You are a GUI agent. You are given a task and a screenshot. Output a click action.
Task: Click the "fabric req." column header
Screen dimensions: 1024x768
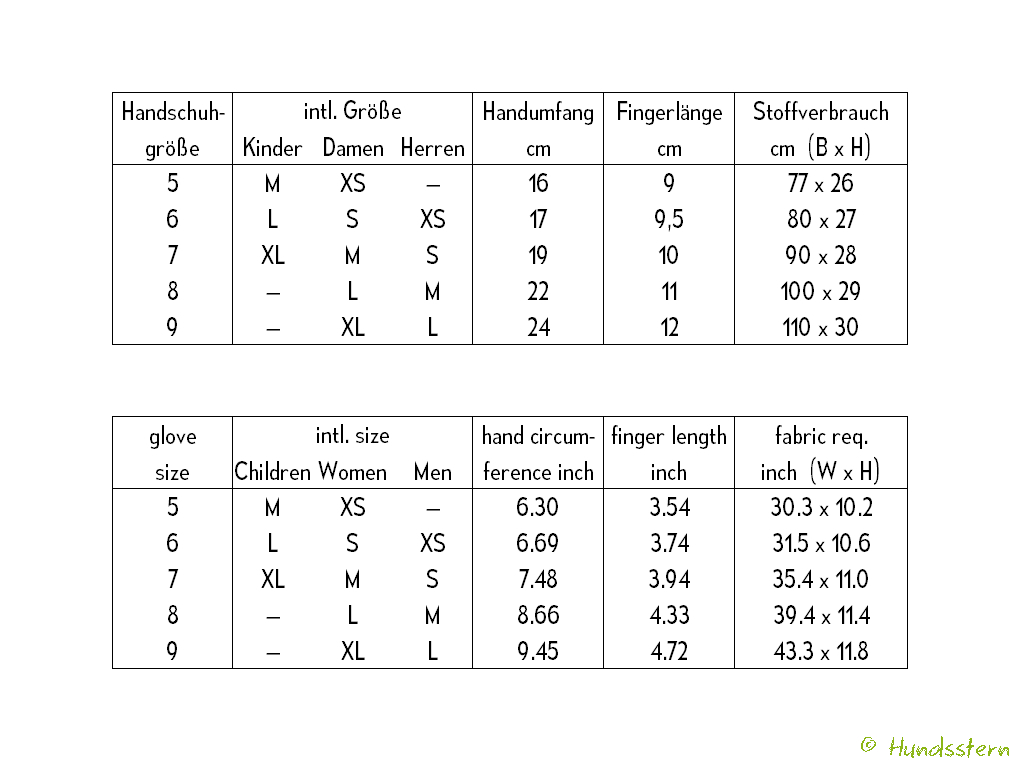821,453
